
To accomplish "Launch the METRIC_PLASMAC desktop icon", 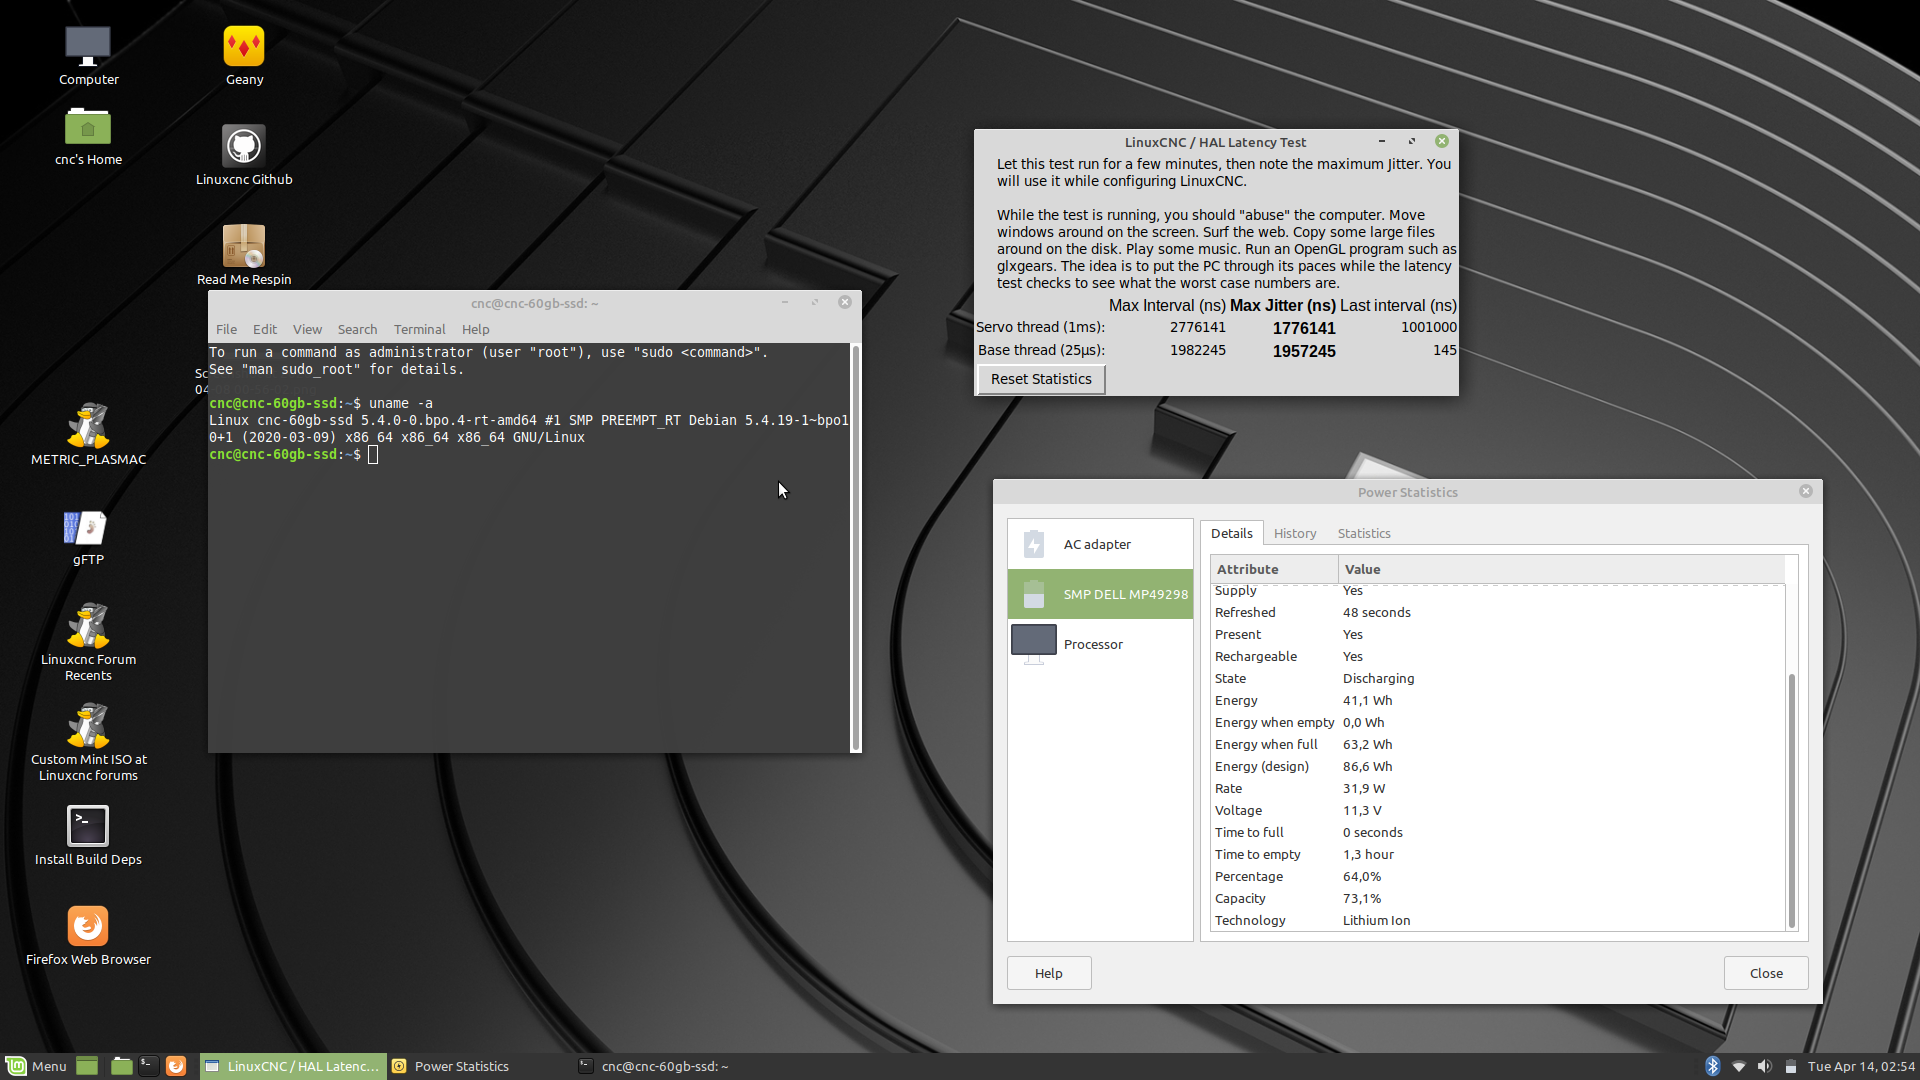I will click(88, 435).
